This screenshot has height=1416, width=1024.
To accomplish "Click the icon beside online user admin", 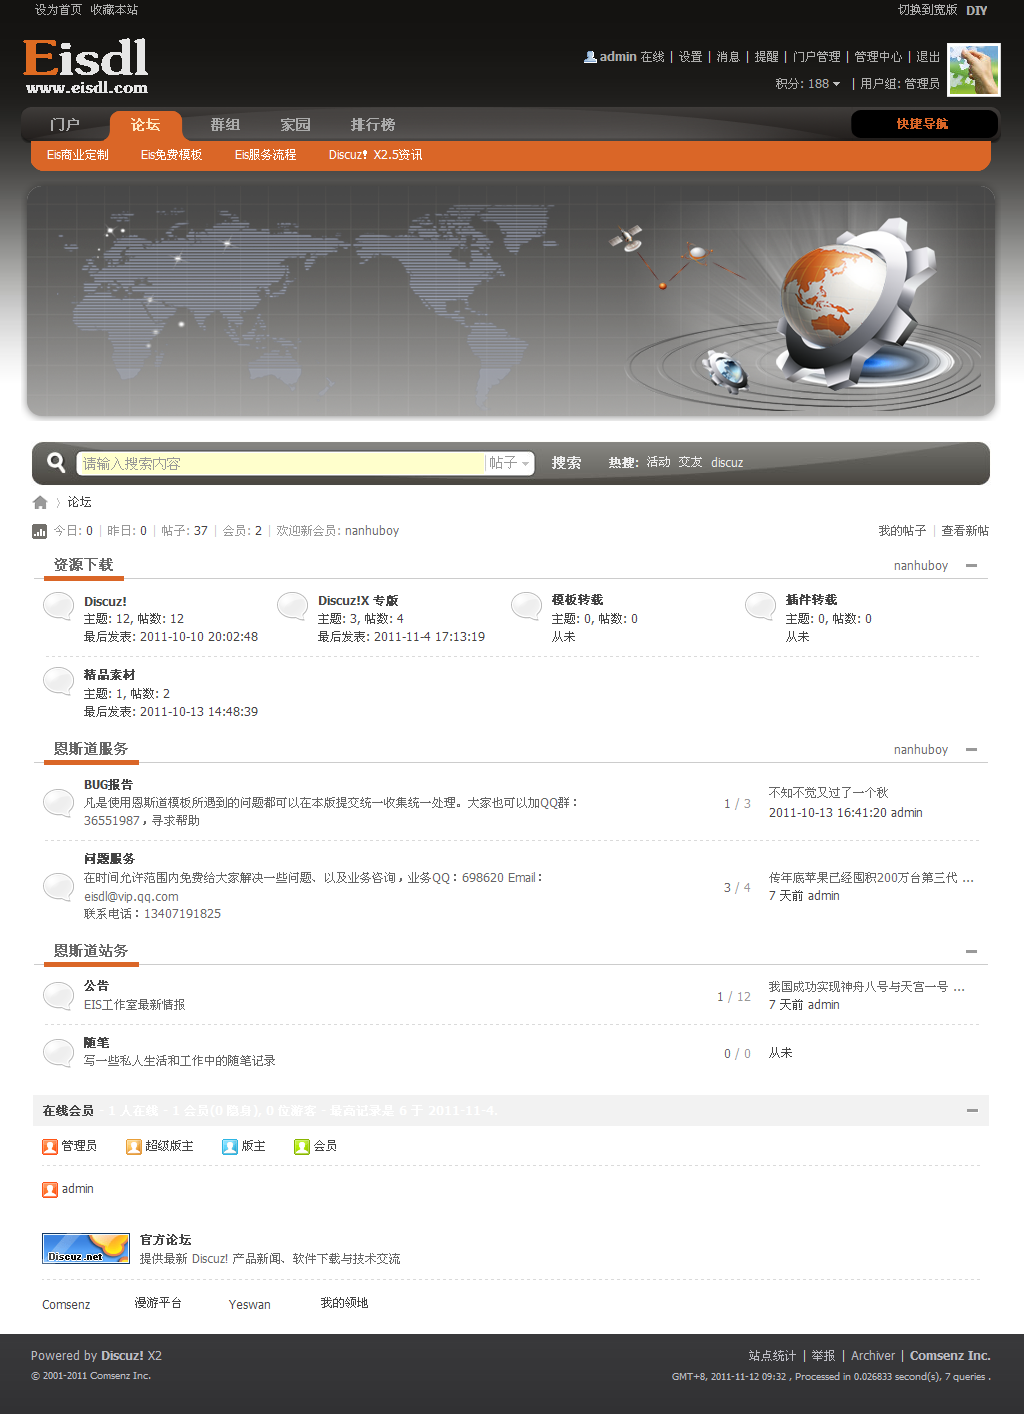I will pyautogui.click(x=50, y=1190).
